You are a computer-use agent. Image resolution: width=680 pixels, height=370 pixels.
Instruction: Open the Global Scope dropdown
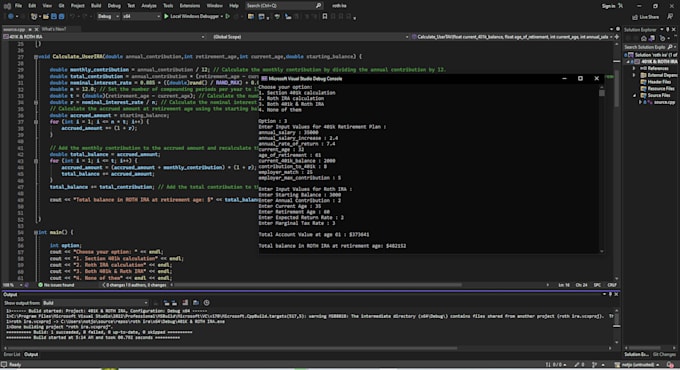pyautogui.click(x=310, y=37)
